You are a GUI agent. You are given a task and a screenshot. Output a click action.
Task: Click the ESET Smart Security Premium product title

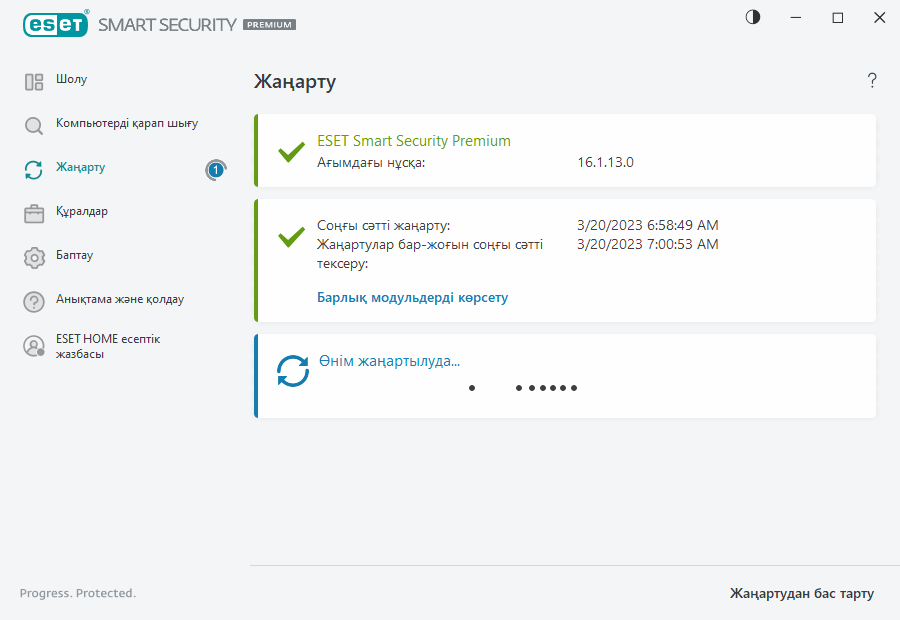414,141
